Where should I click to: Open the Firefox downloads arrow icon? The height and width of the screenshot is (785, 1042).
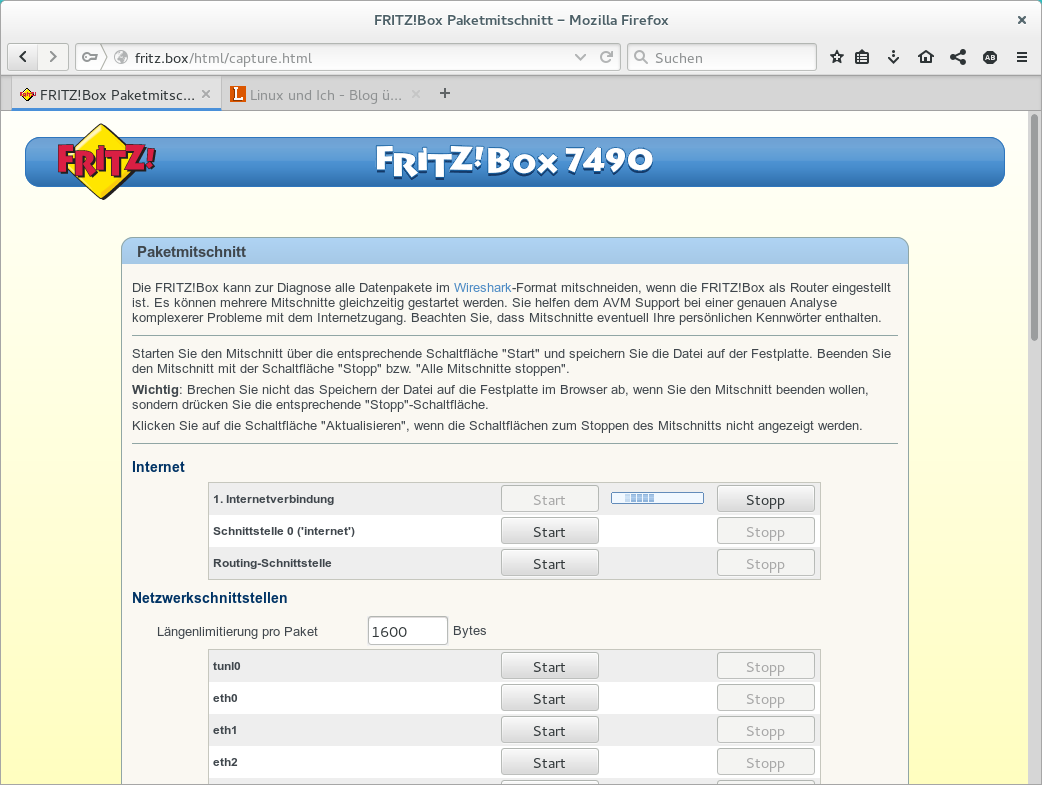click(x=894, y=57)
